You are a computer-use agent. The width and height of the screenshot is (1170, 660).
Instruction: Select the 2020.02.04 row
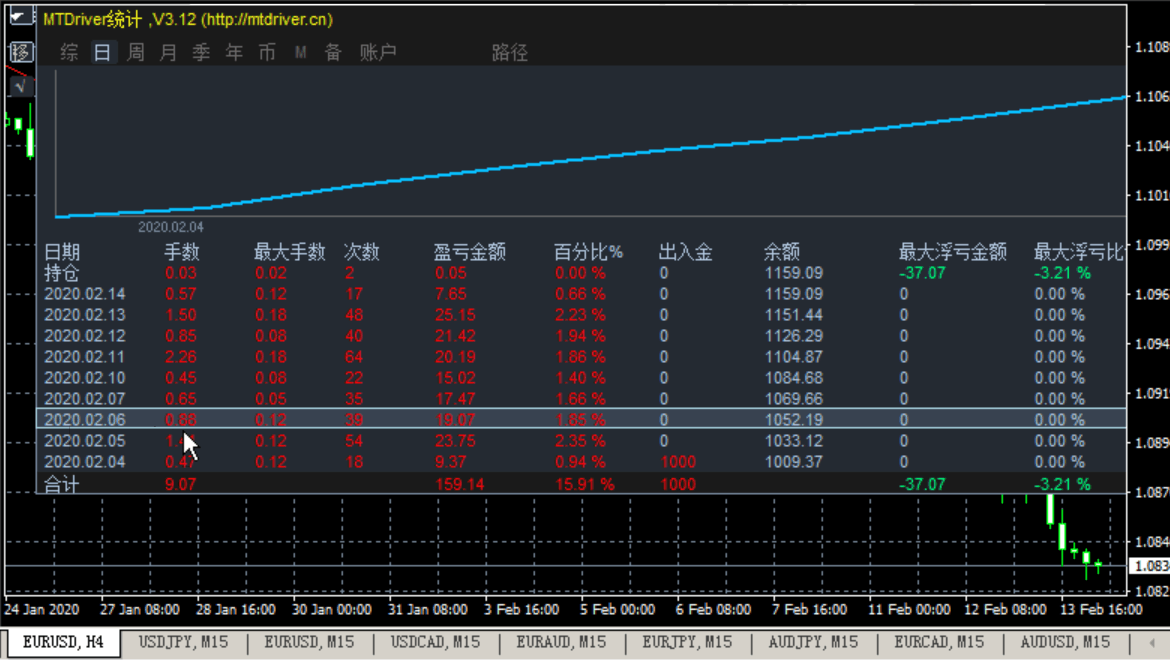point(581,462)
